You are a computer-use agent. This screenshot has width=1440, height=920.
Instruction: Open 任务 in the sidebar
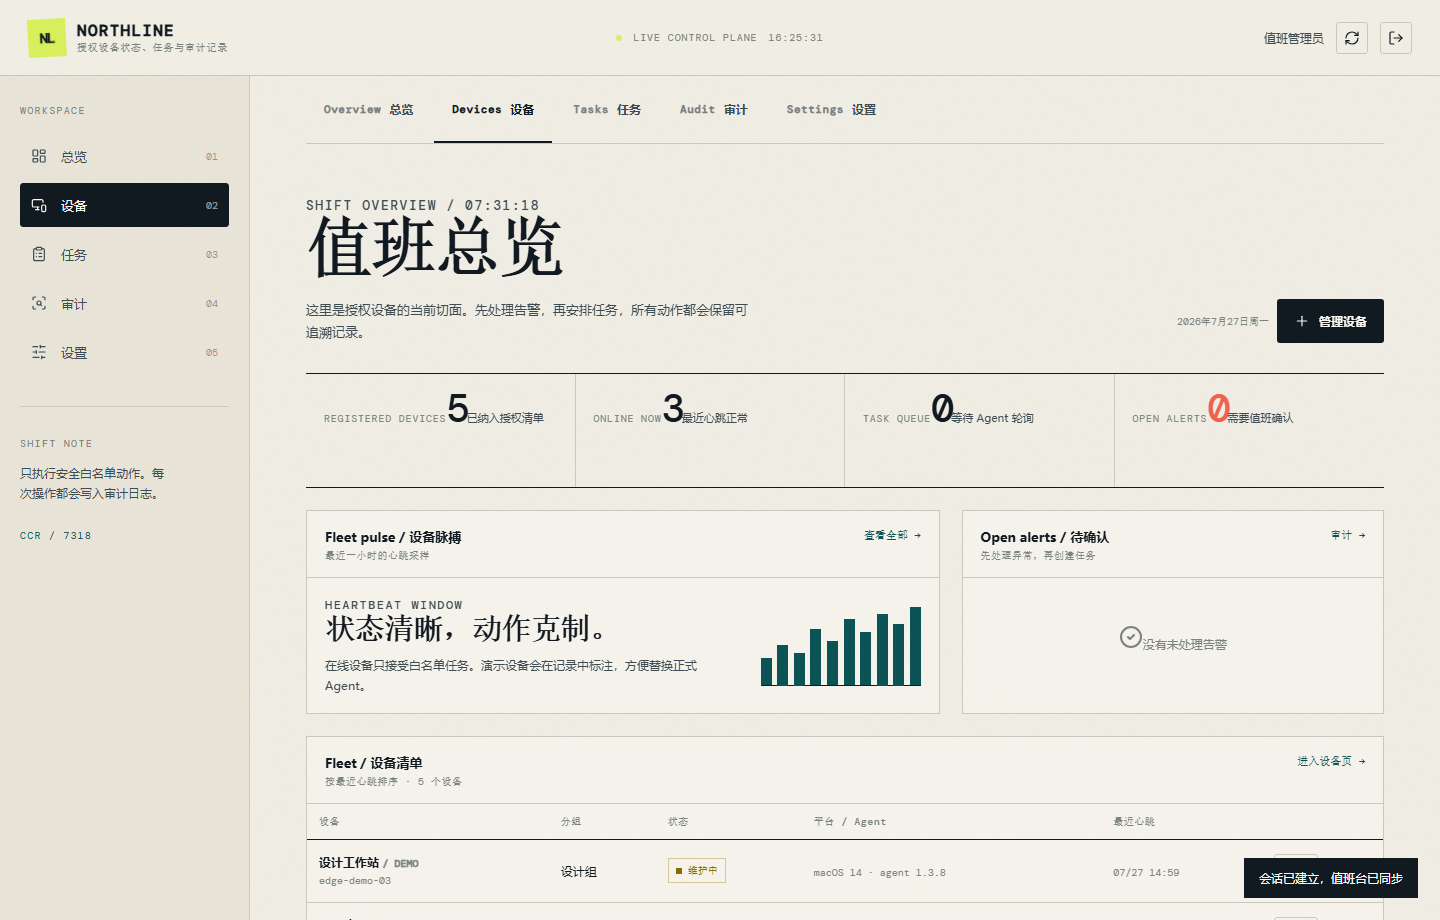124,254
